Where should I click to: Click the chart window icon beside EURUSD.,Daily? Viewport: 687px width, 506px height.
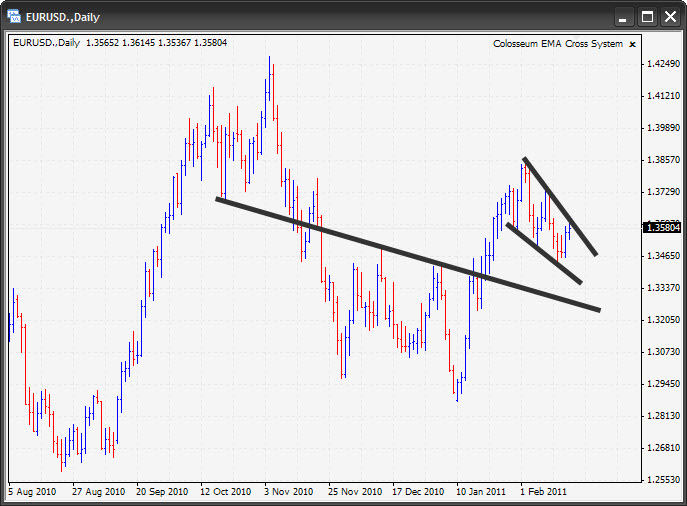pos(13,16)
